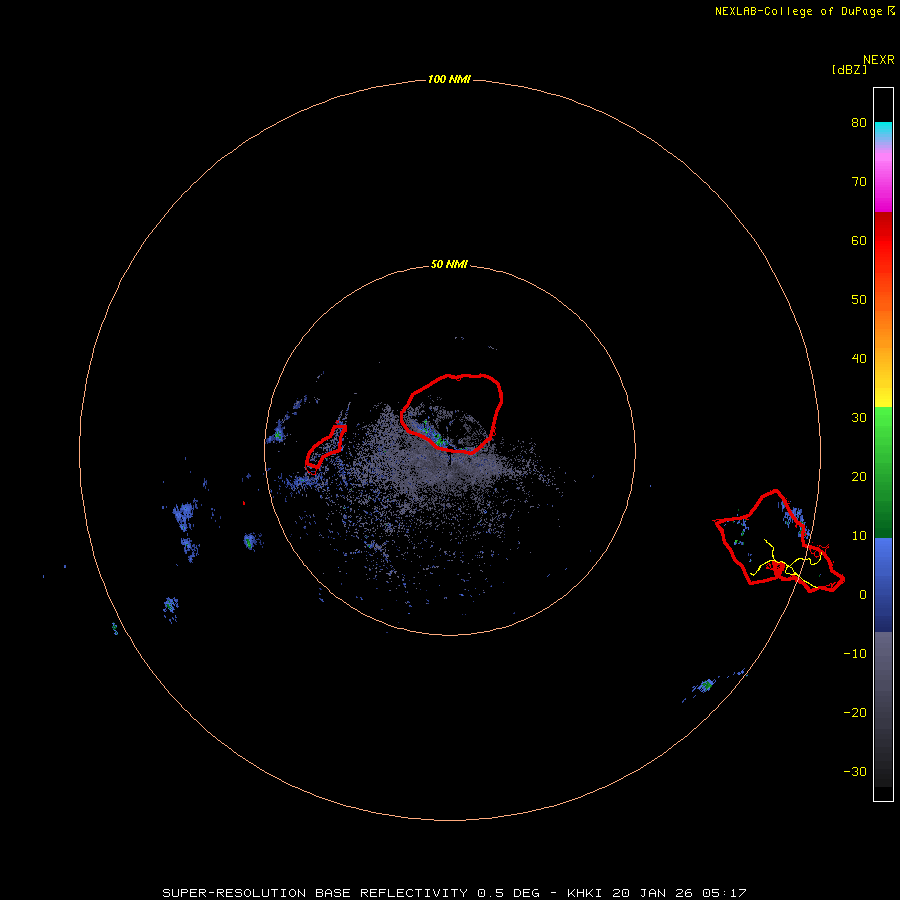900x900 pixels.
Task: Click the KHKI station ID in caption
Action: pyautogui.click(x=585, y=893)
